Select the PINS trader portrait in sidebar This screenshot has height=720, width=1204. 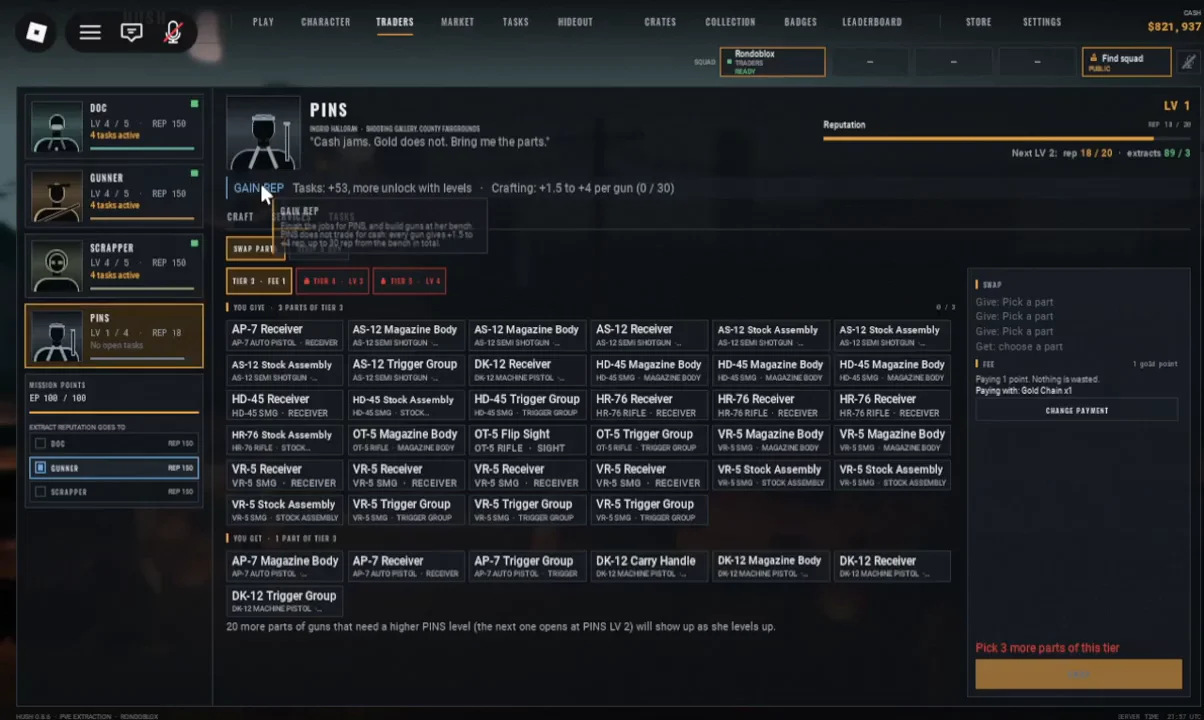pos(57,336)
